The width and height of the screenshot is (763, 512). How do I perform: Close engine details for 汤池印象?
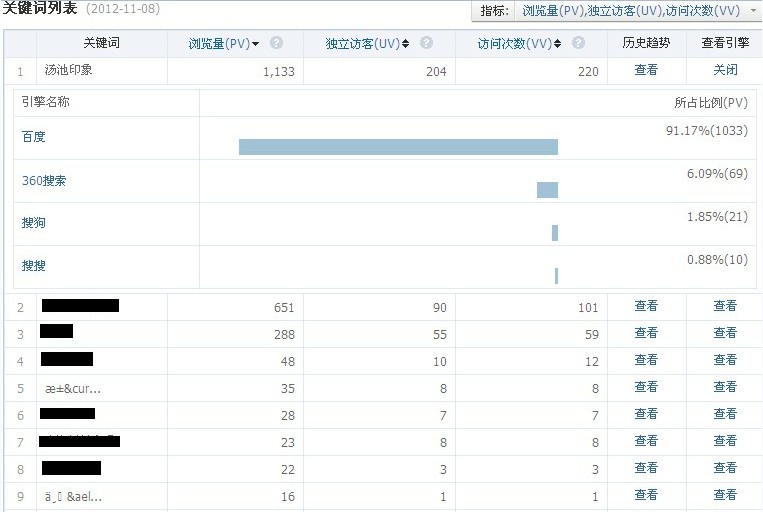(x=725, y=70)
